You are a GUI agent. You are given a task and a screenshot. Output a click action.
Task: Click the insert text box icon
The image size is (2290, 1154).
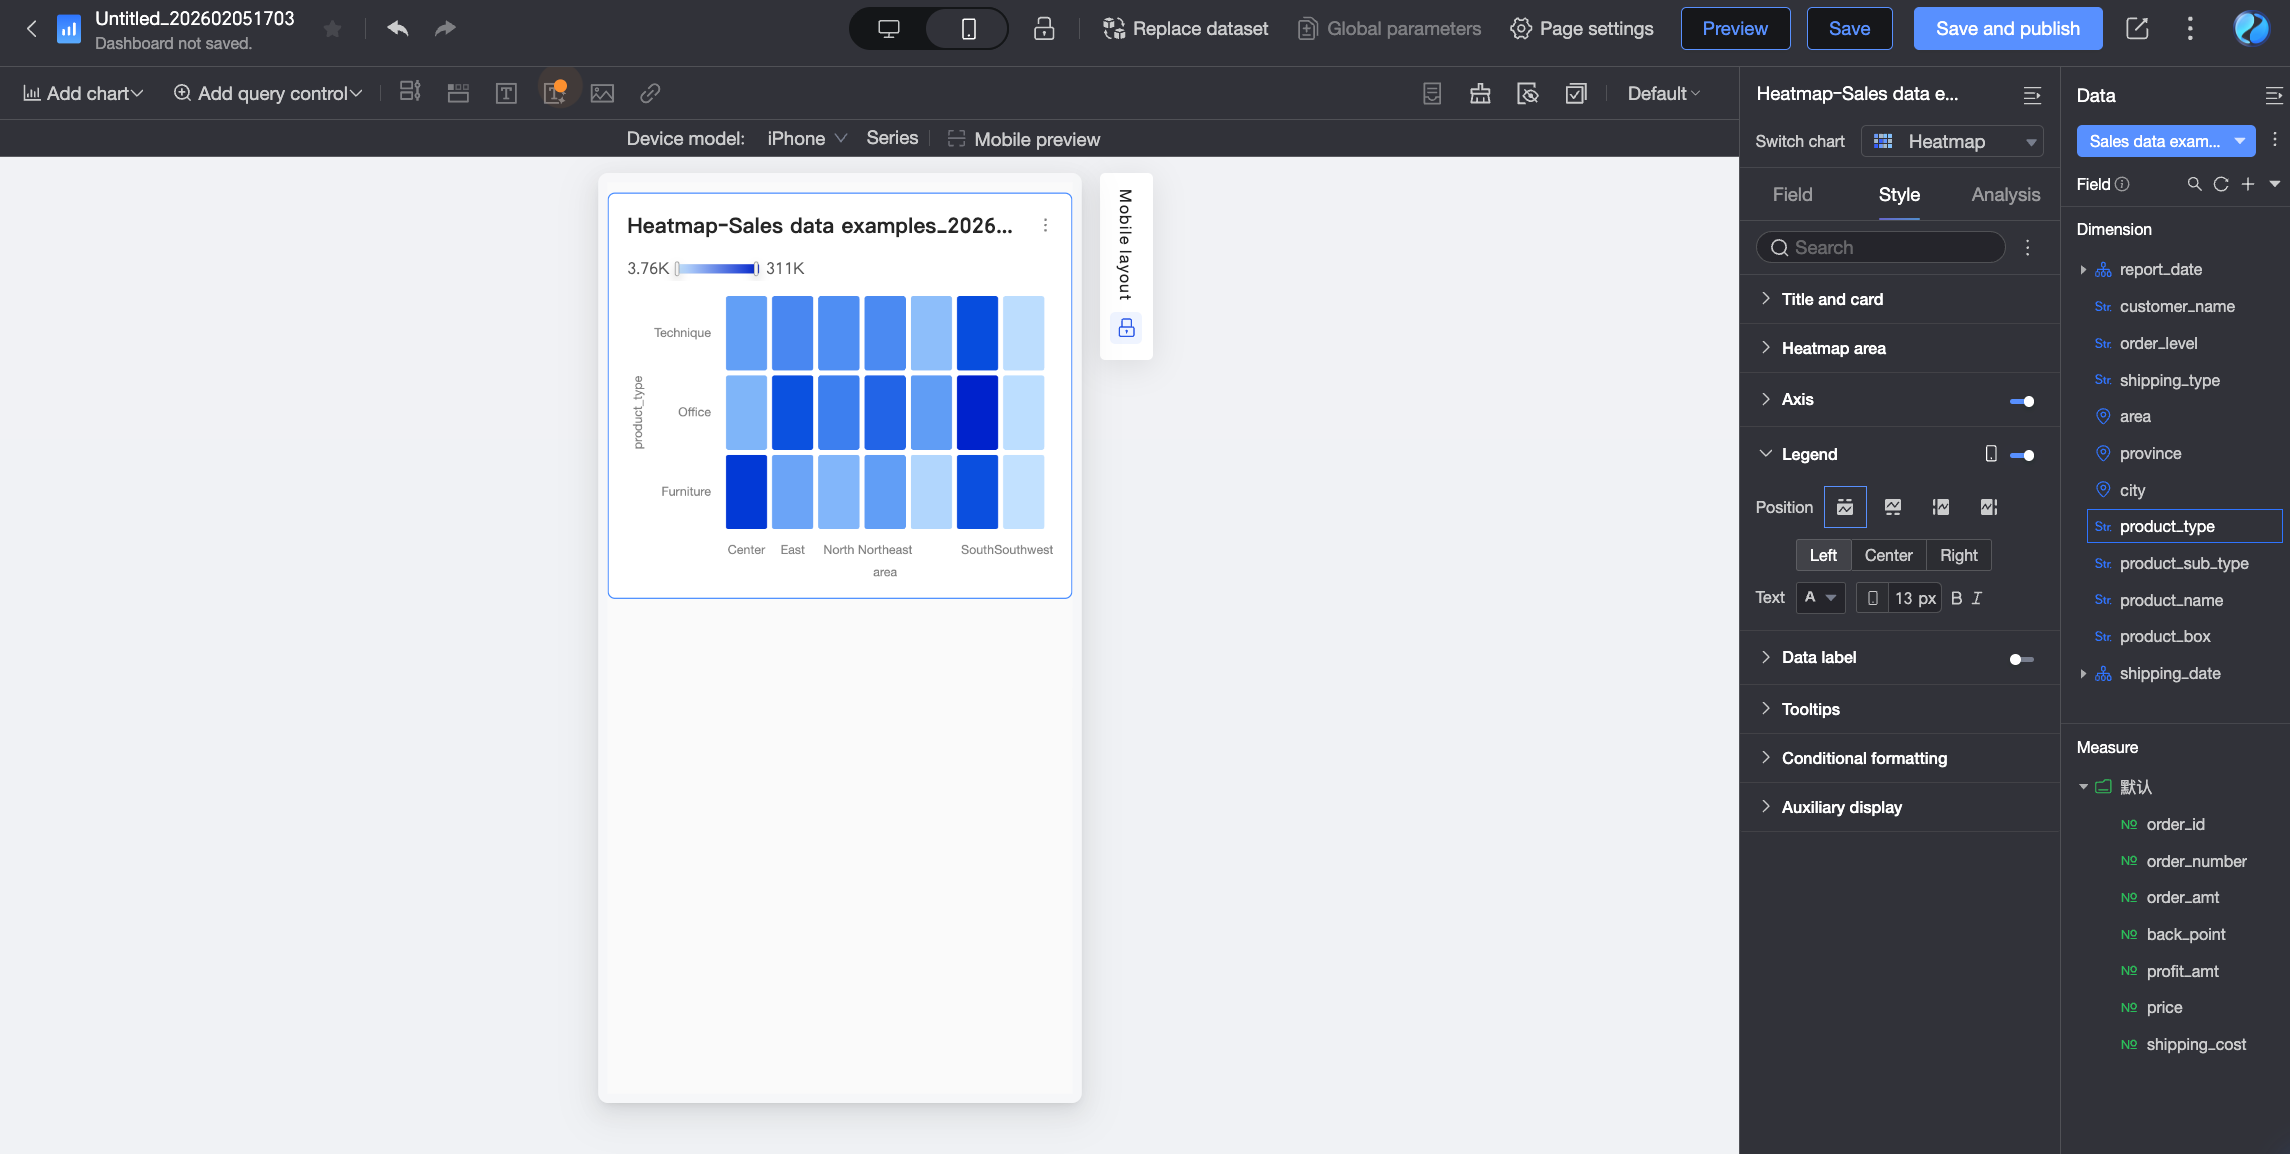coord(506,93)
